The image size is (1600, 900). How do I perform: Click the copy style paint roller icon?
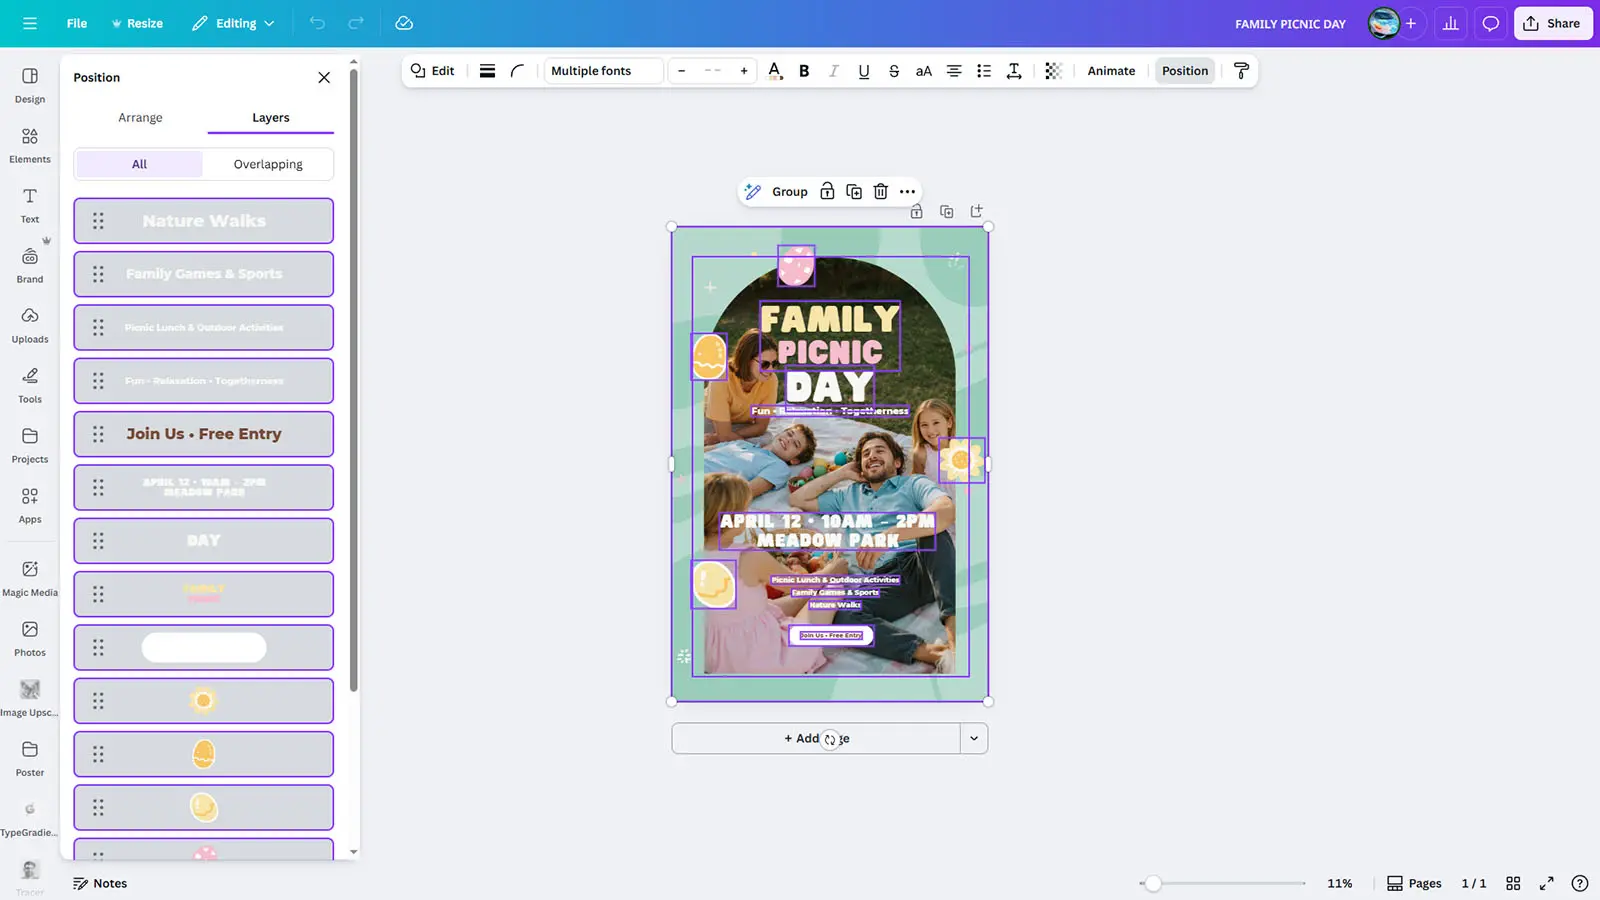pos(1241,71)
